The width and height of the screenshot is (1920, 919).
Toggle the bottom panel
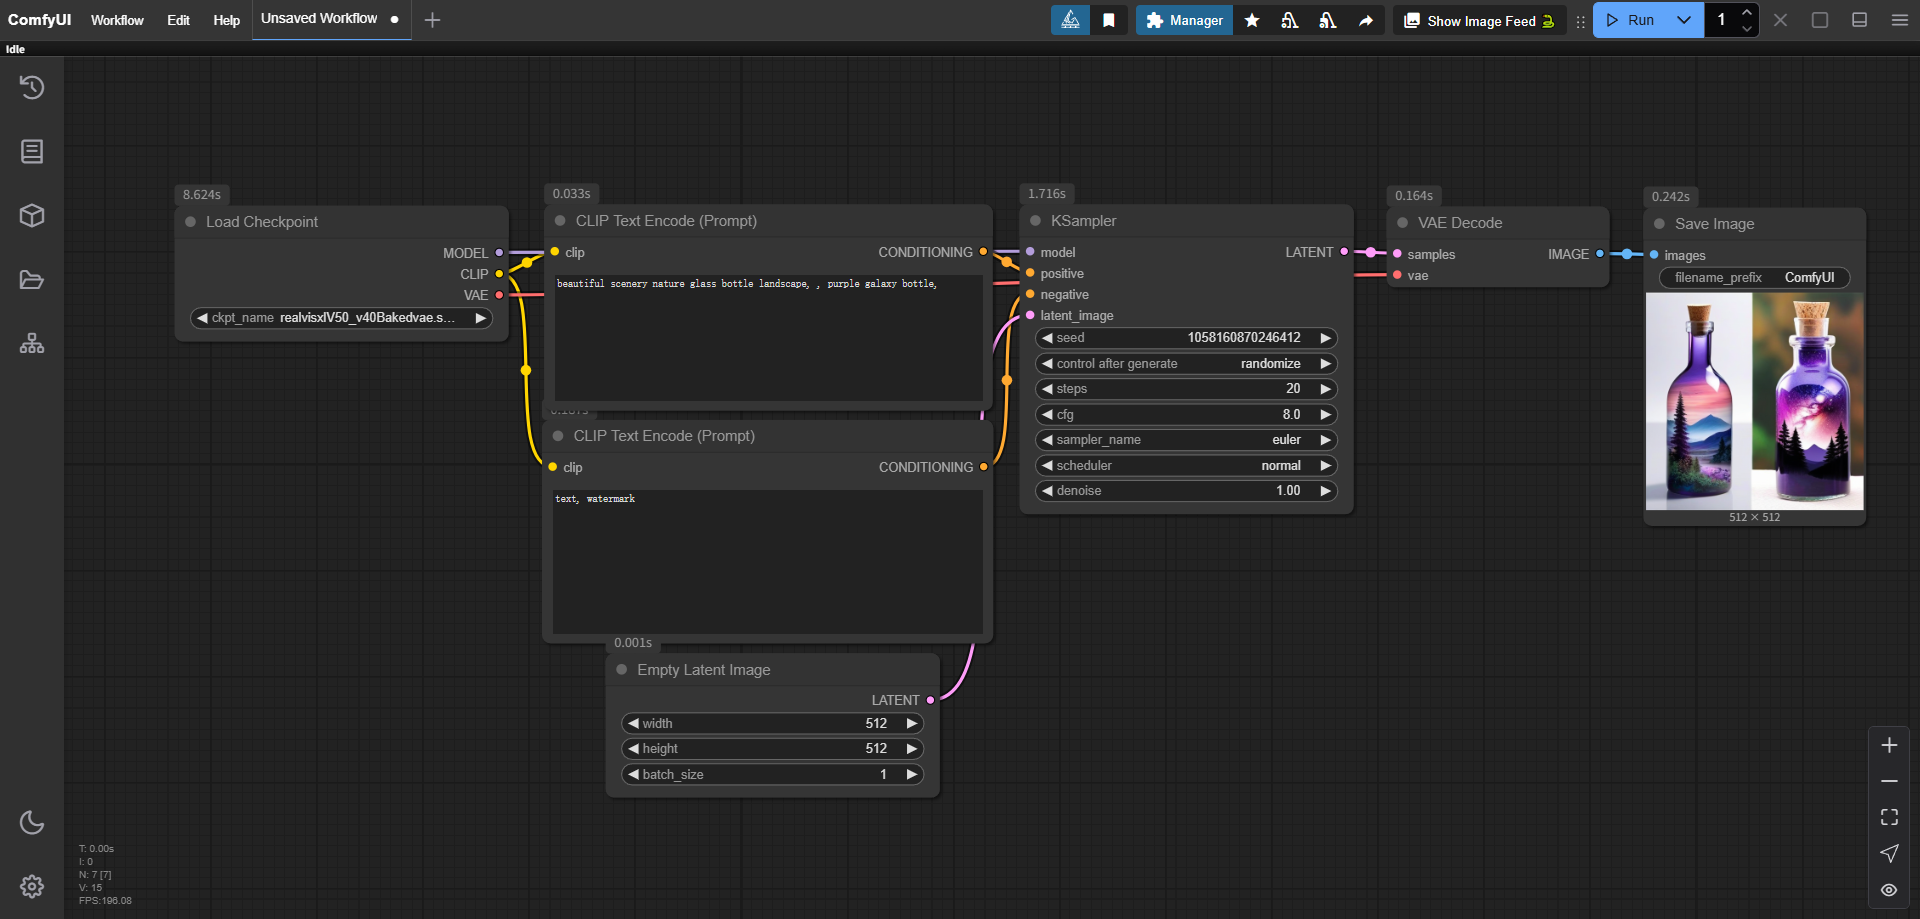[x=1859, y=20]
